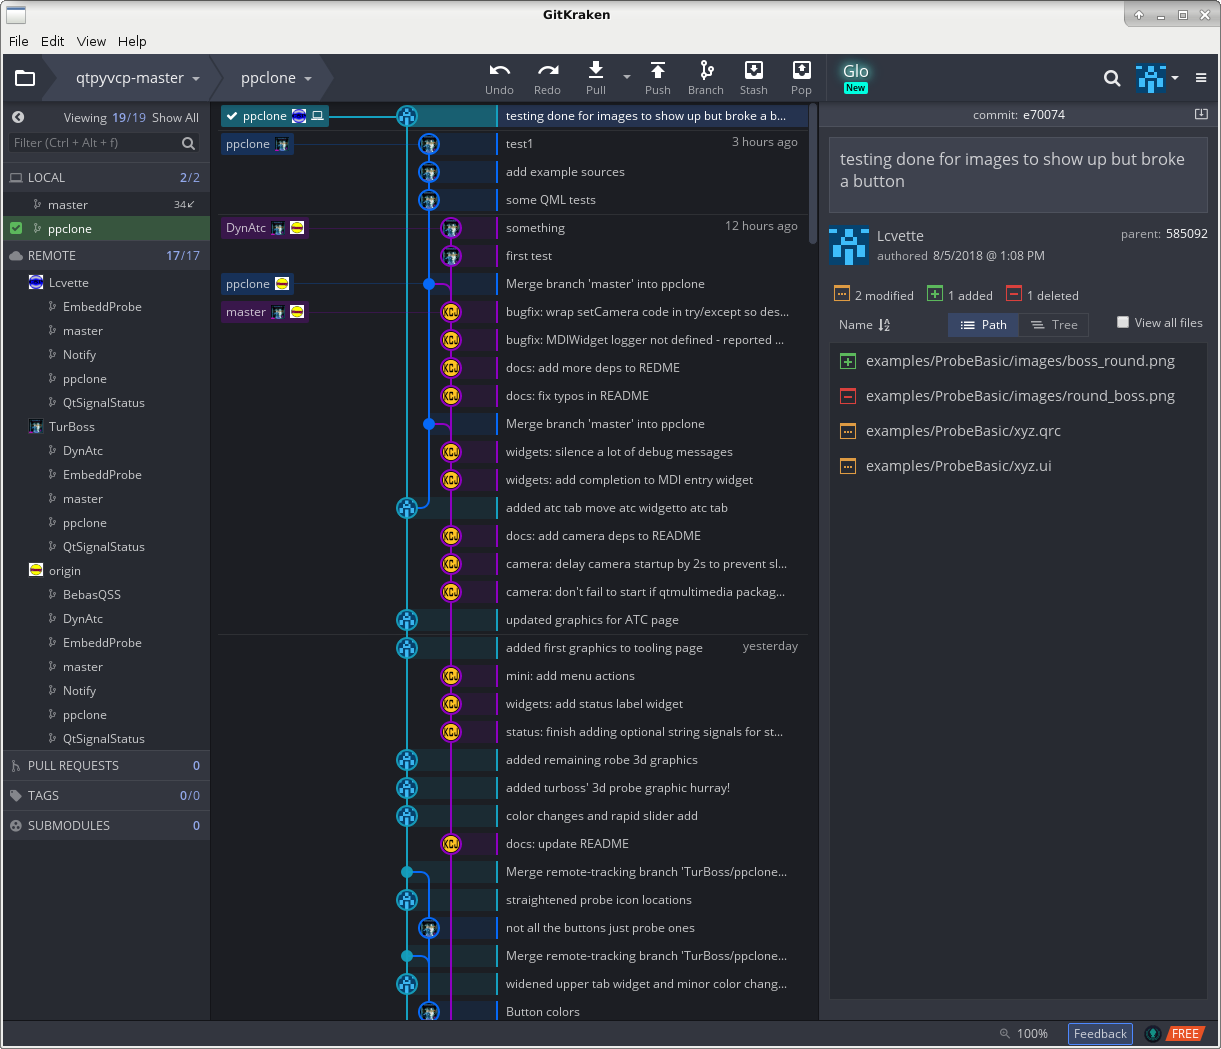Screen dimensions: 1221x1049
Task: Stash changes with the Stash icon
Action: (754, 69)
